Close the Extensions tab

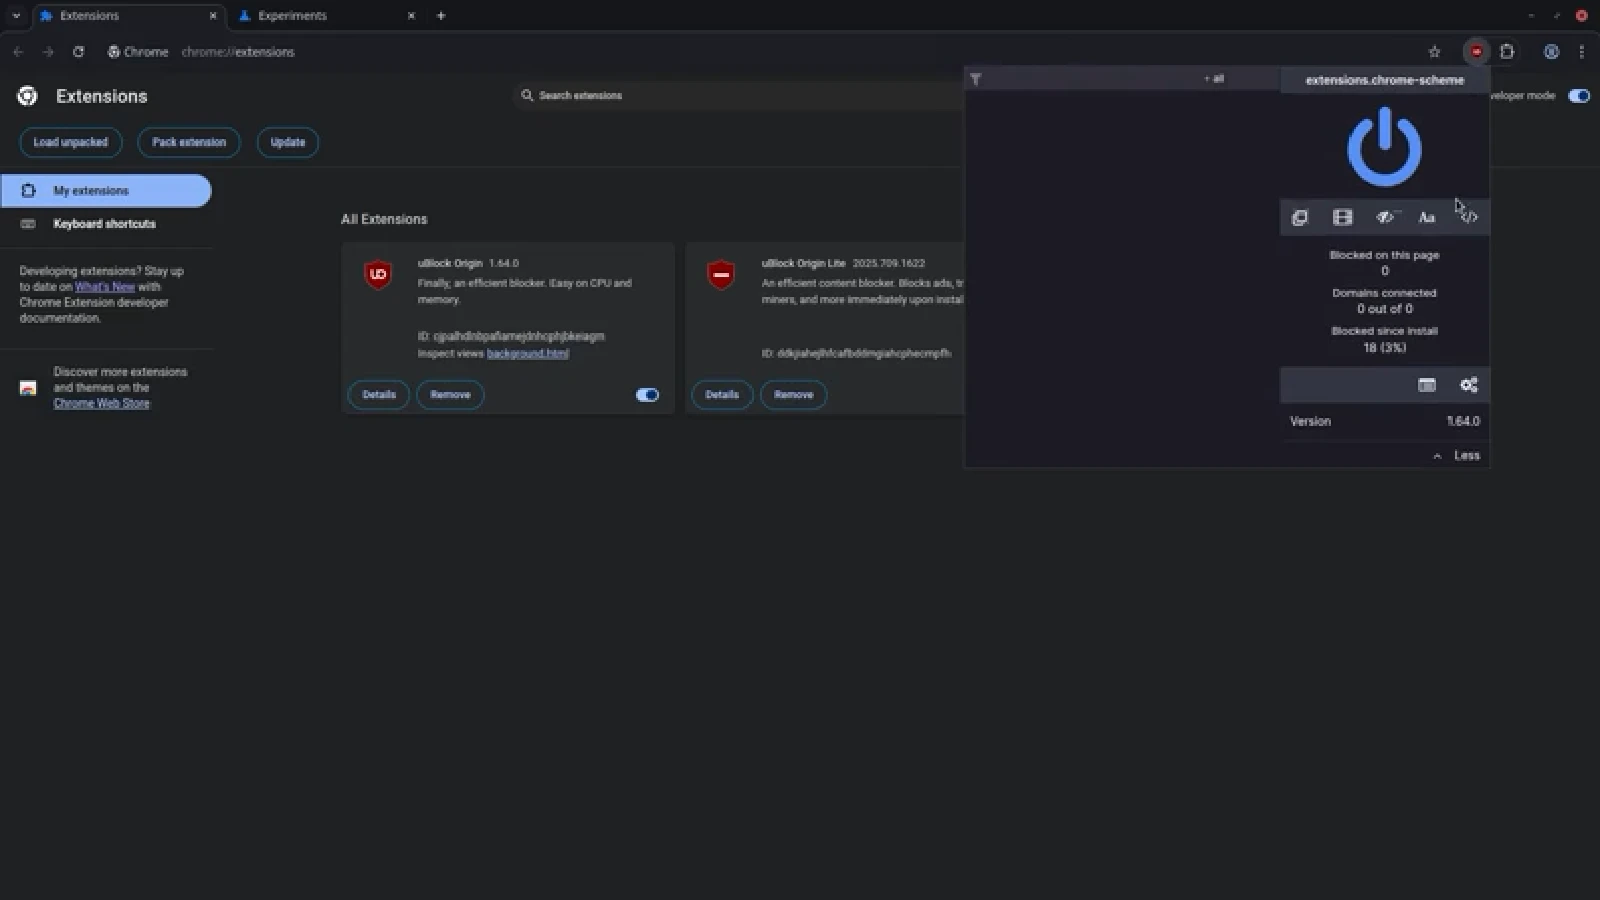click(213, 16)
